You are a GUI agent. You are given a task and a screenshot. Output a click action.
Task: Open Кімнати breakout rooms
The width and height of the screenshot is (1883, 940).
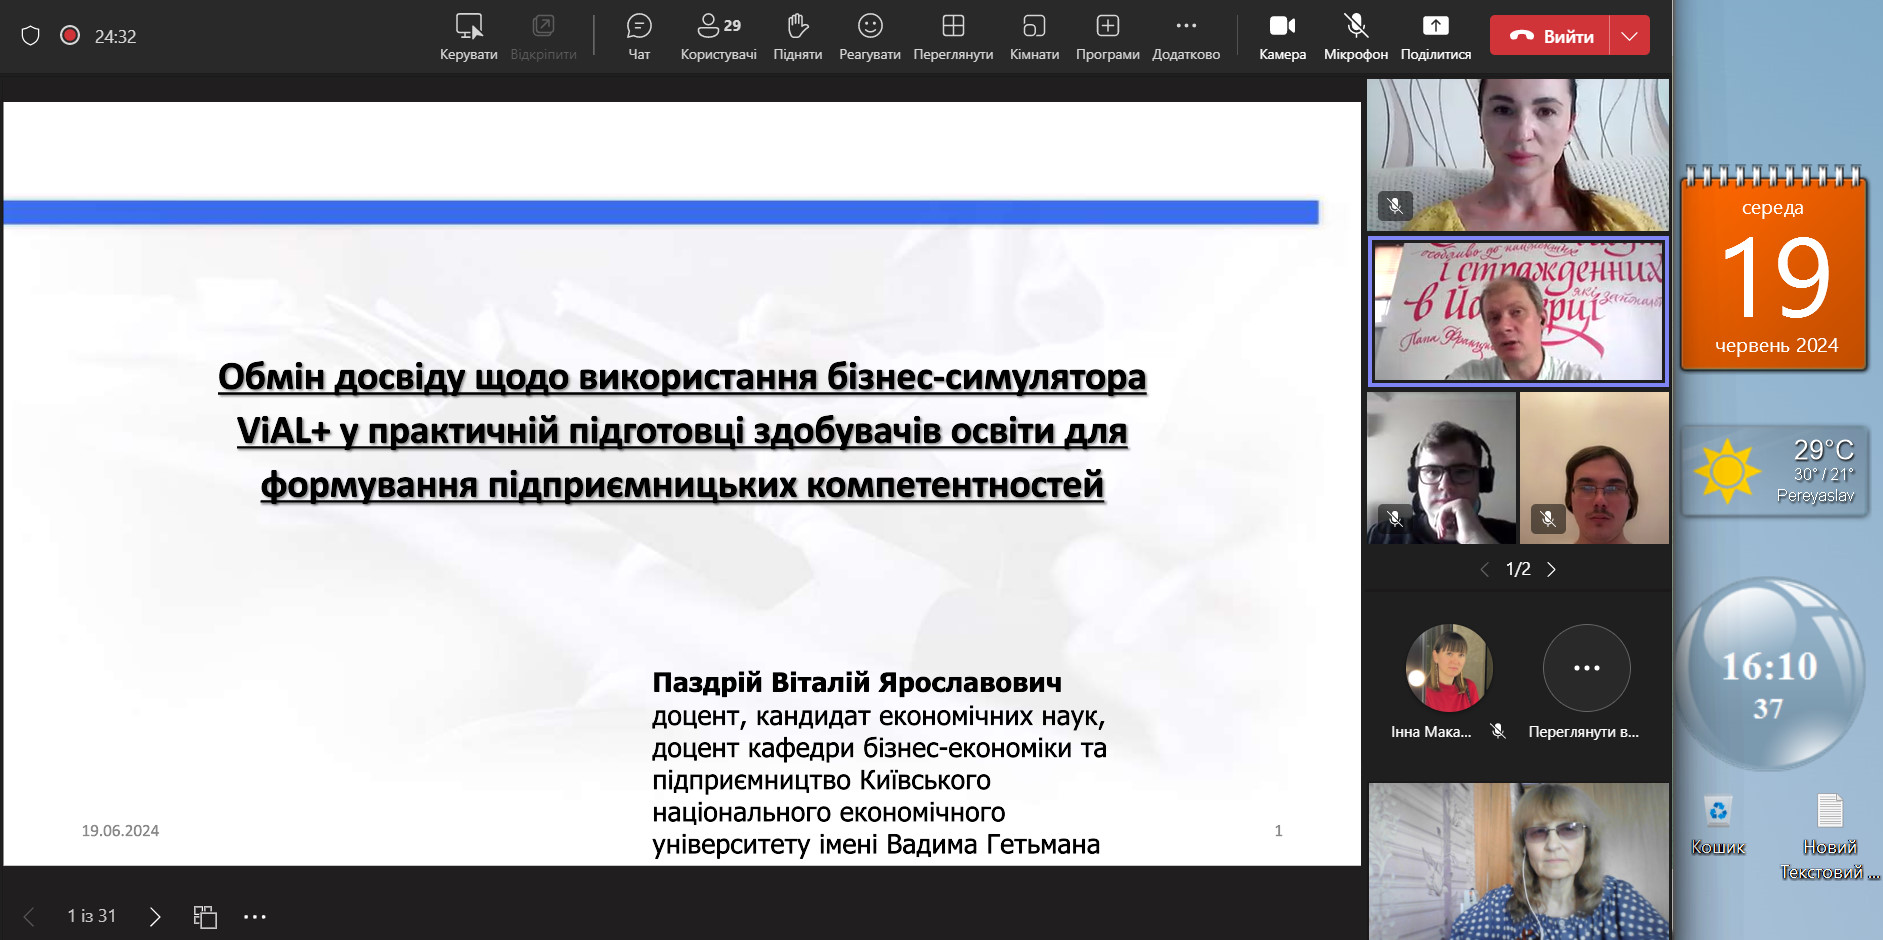click(1034, 37)
